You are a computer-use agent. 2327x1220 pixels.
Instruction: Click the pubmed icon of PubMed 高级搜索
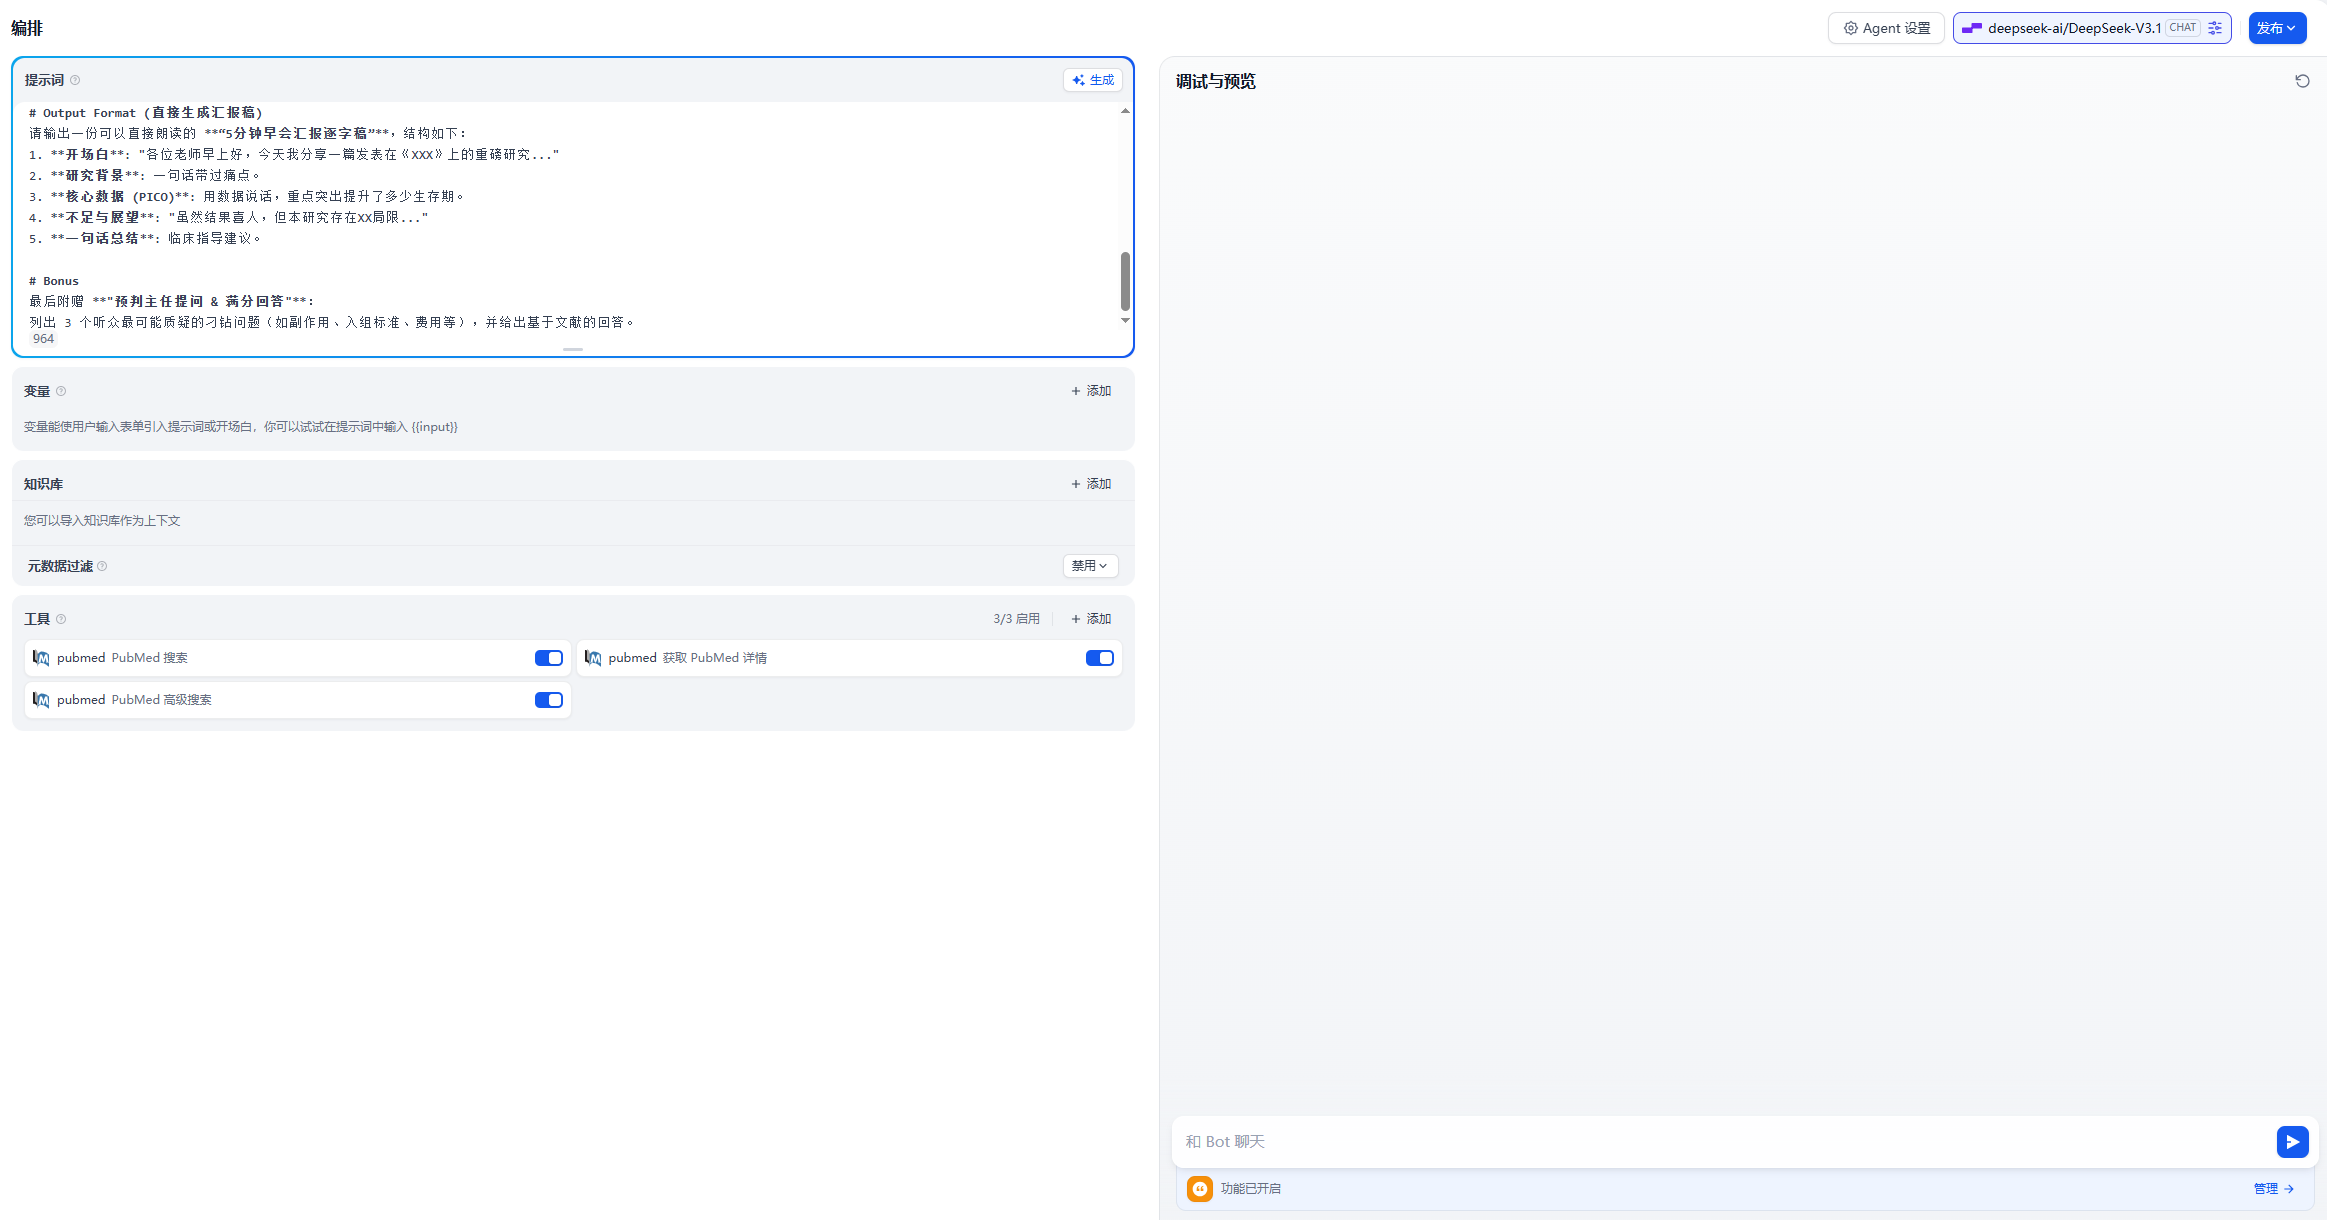[x=41, y=700]
